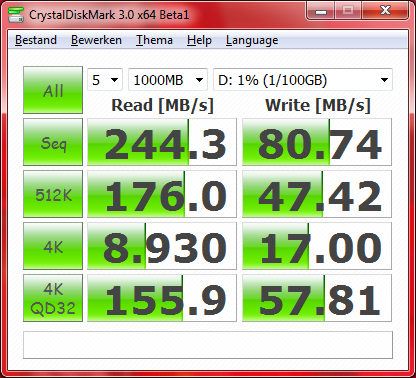Viewport: 416px width, 378px height.
Task: Start the 4K test
Action: tap(53, 246)
